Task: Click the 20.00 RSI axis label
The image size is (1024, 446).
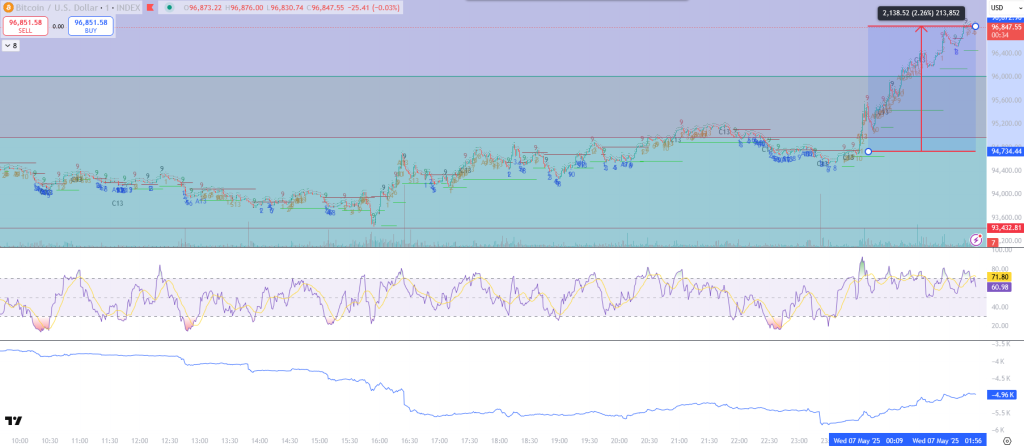Action: [1000, 325]
